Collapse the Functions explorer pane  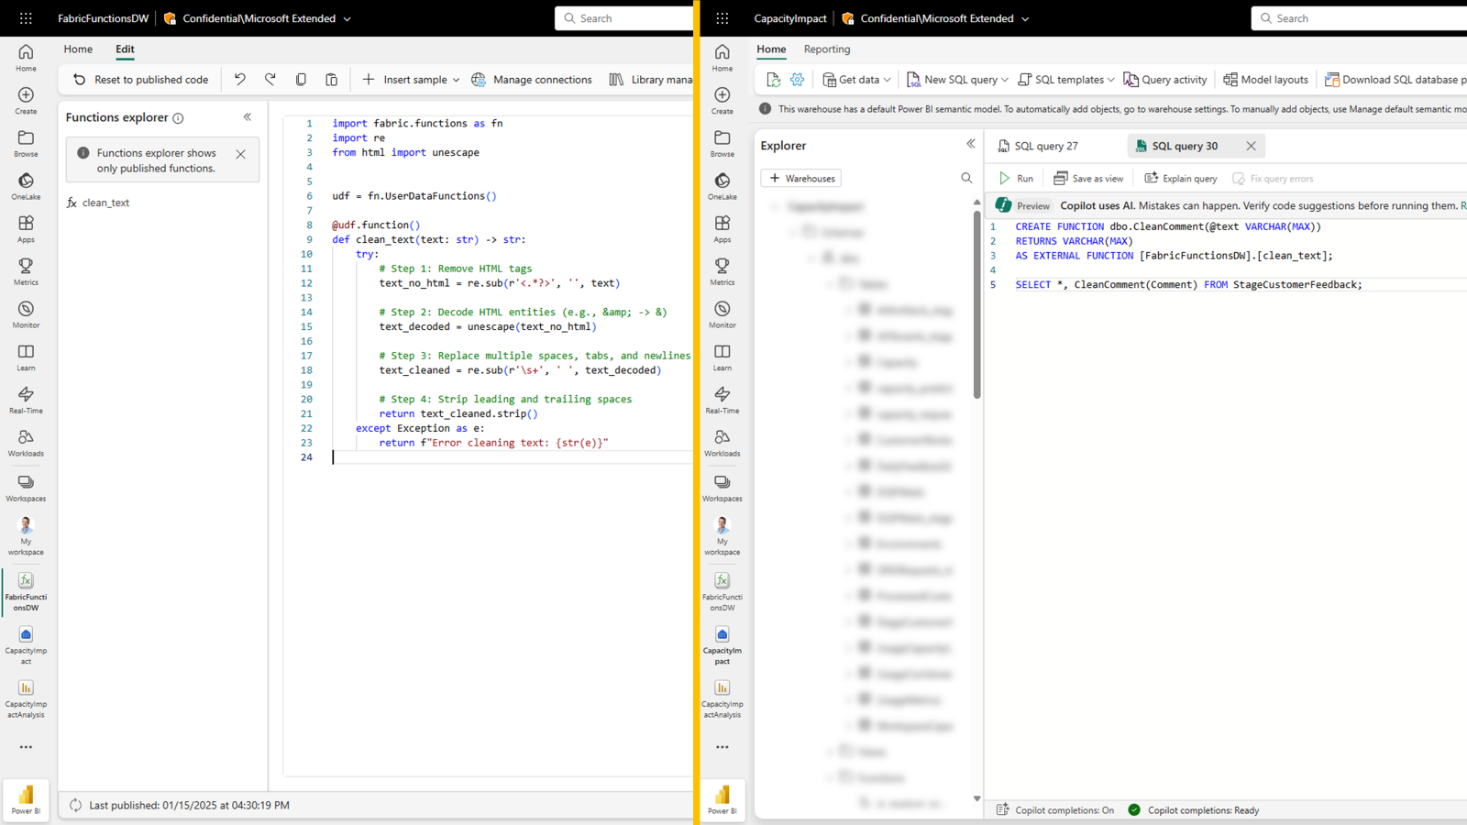247,117
